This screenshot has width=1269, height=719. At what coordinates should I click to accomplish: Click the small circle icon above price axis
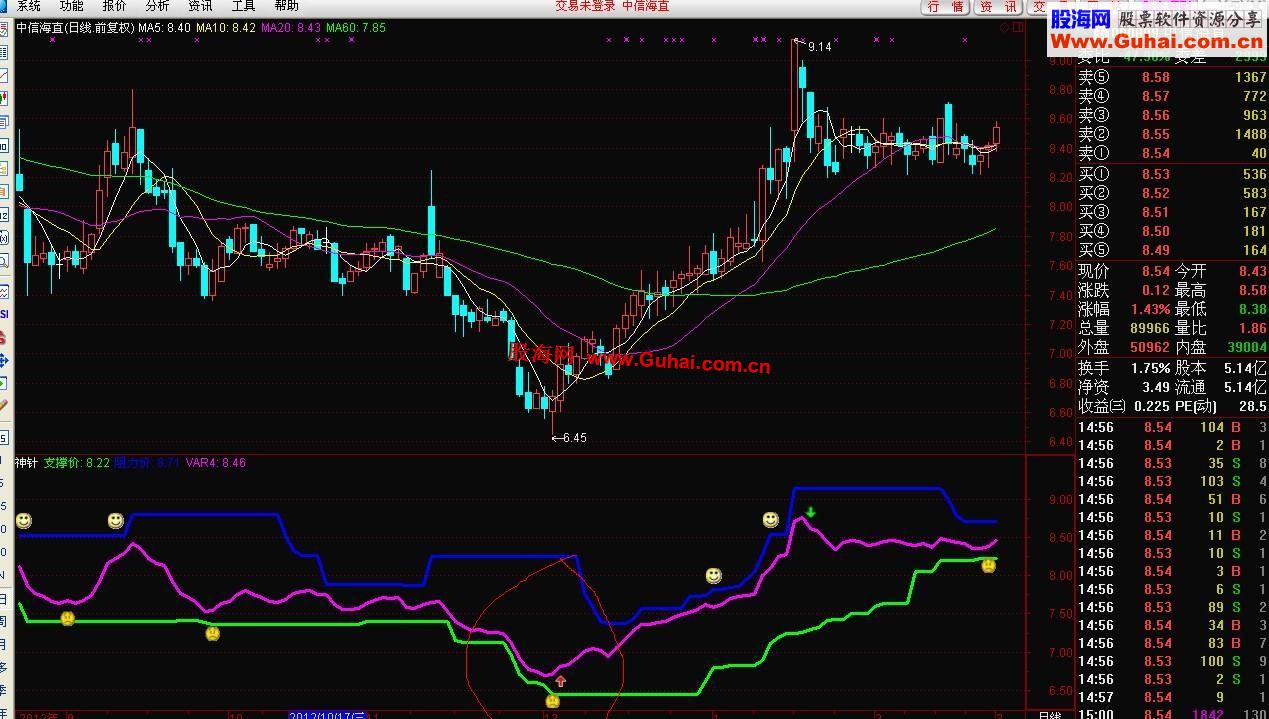1005,28
